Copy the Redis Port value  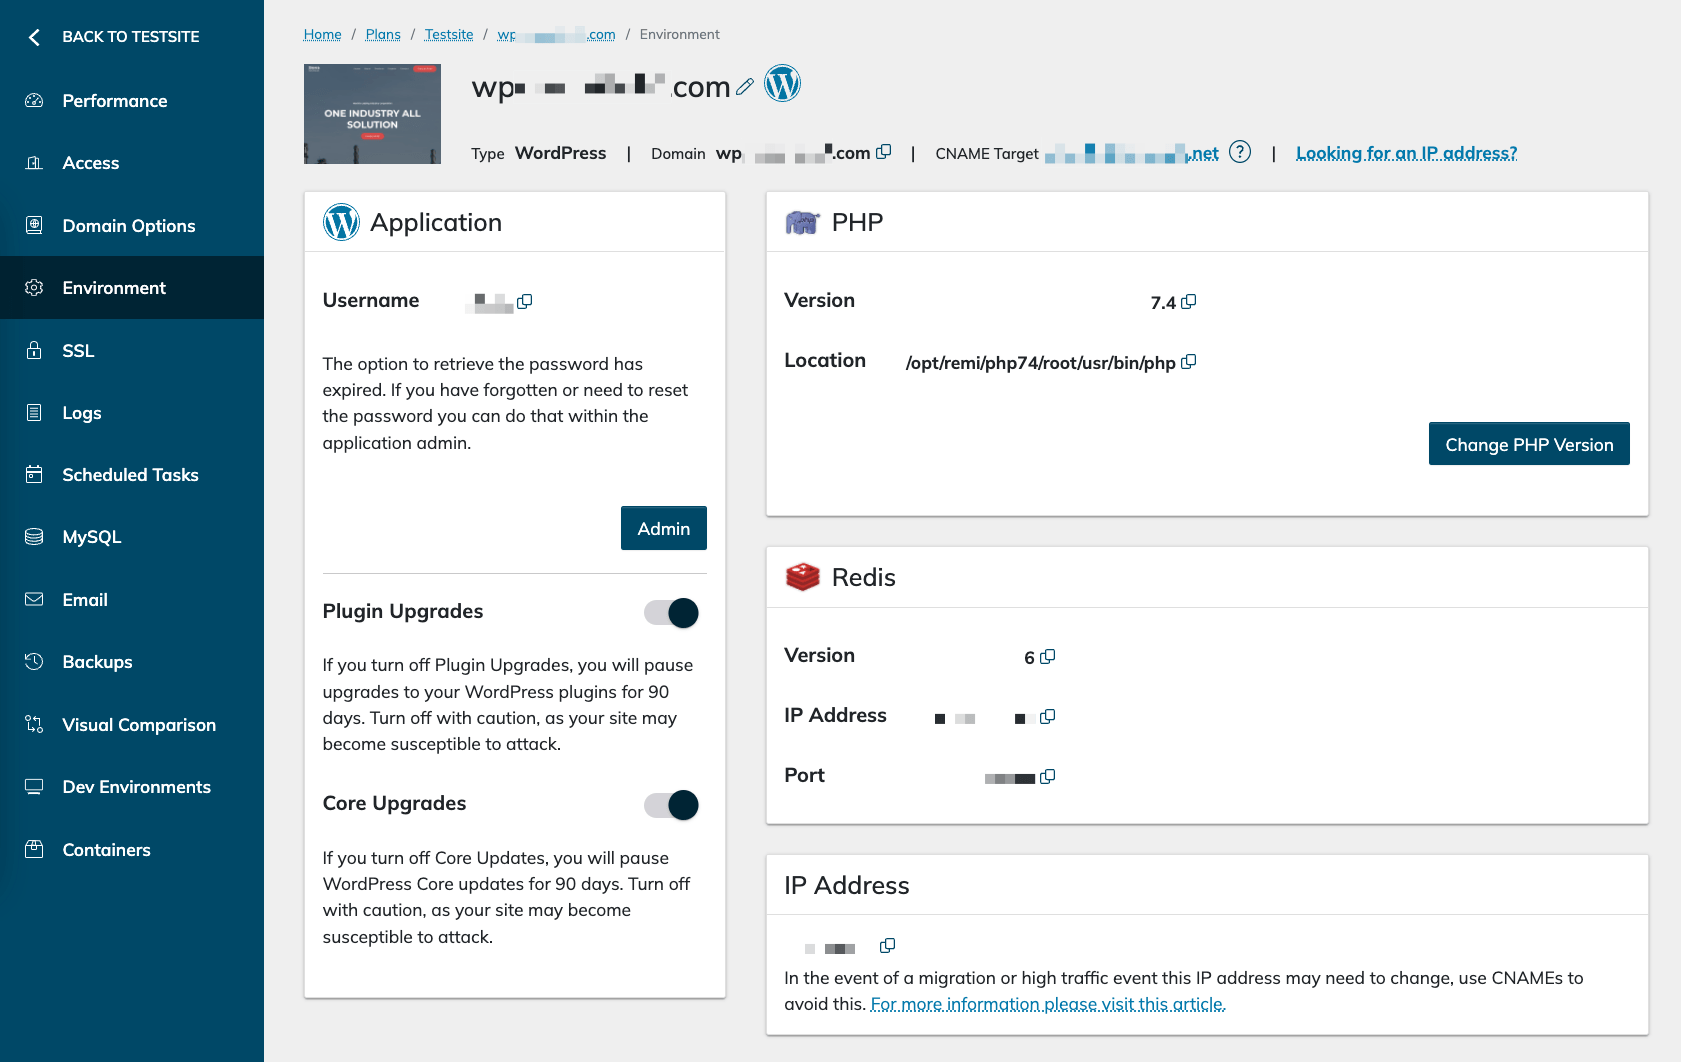(1047, 777)
